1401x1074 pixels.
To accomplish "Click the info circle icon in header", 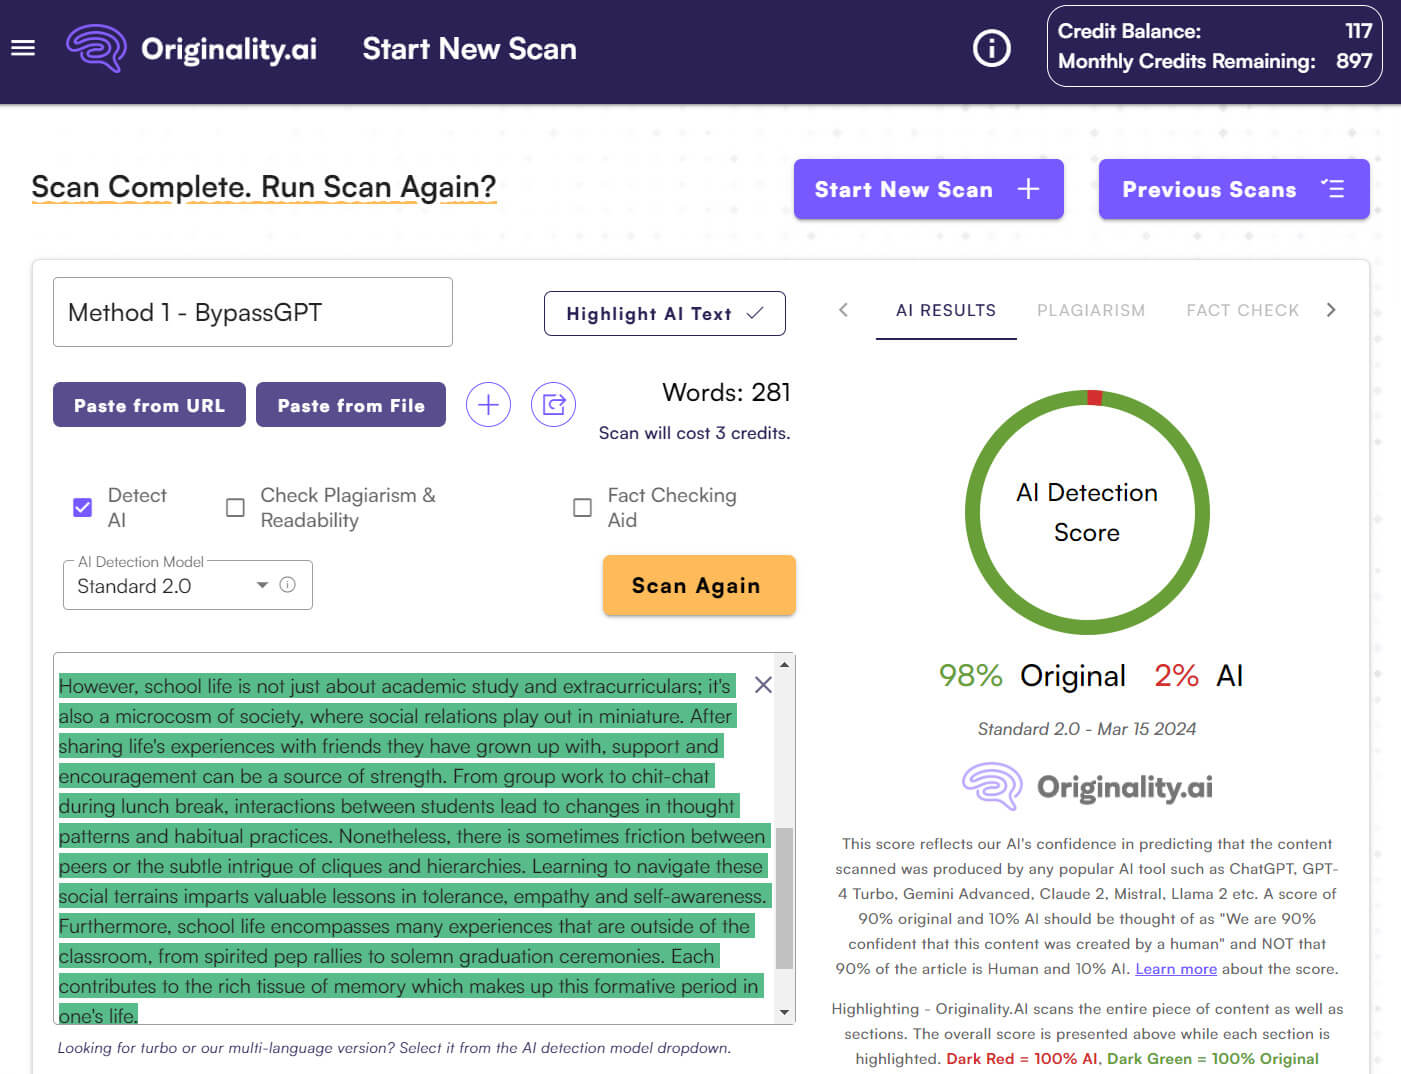I will (x=991, y=48).
